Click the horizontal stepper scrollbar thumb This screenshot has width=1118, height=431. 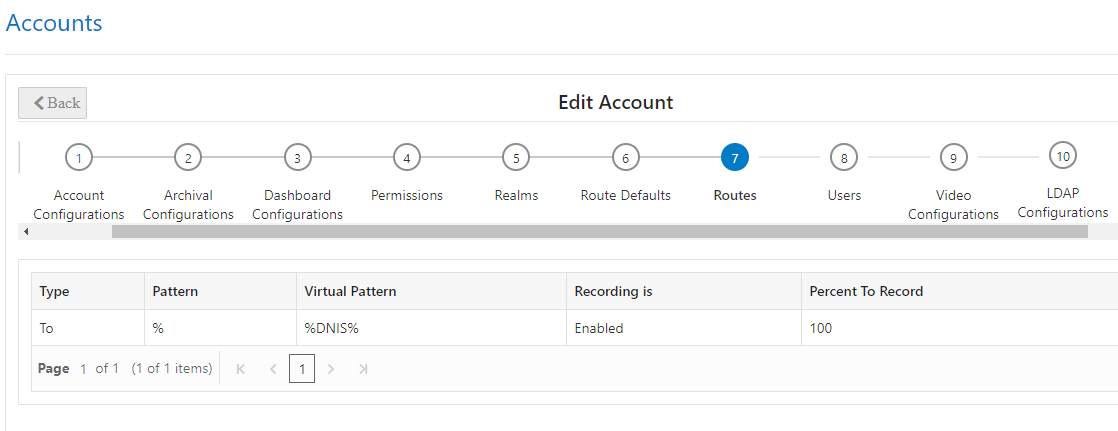599,232
